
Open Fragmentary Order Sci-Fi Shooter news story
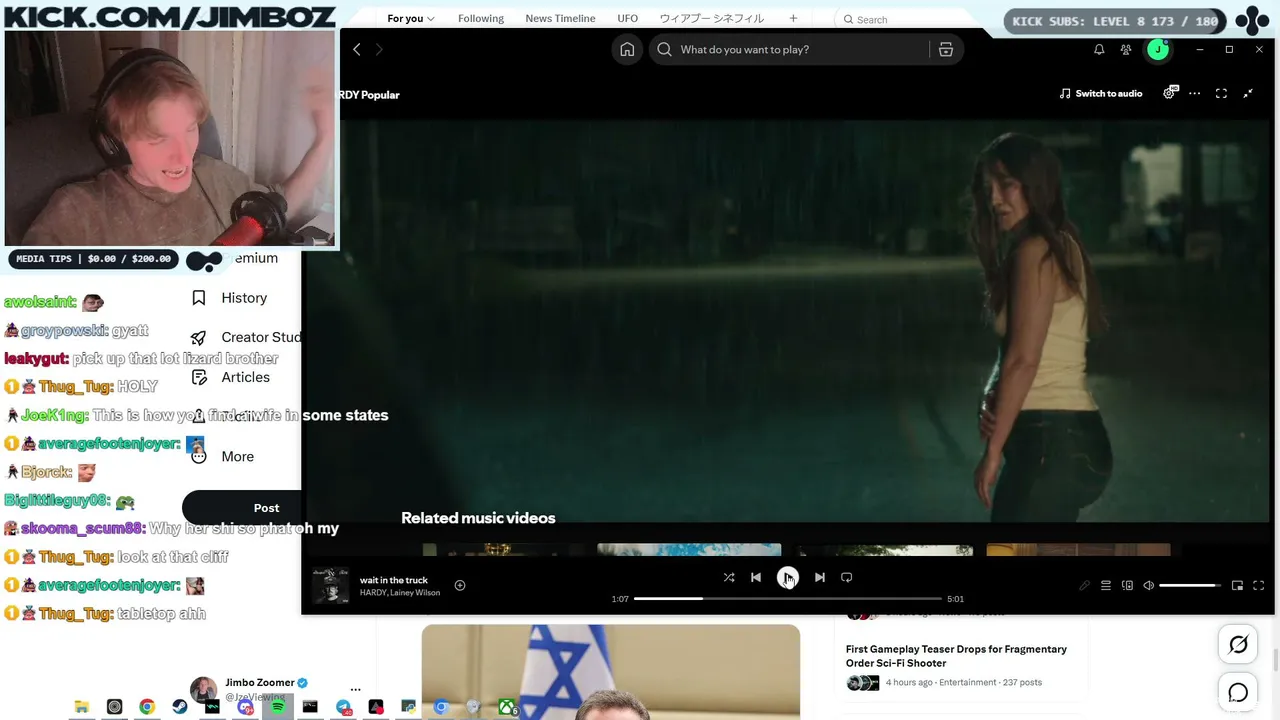(x=956, y=656)
